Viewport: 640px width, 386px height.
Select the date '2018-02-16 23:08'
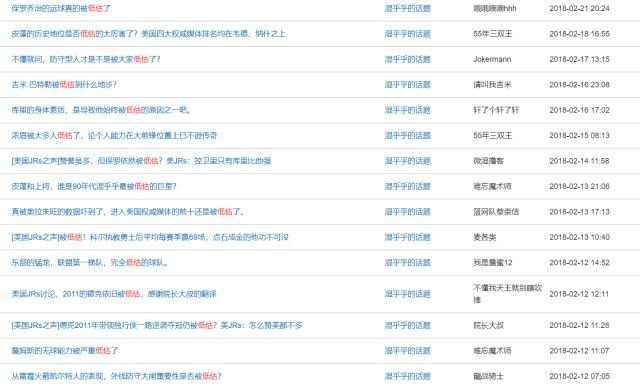580,84
